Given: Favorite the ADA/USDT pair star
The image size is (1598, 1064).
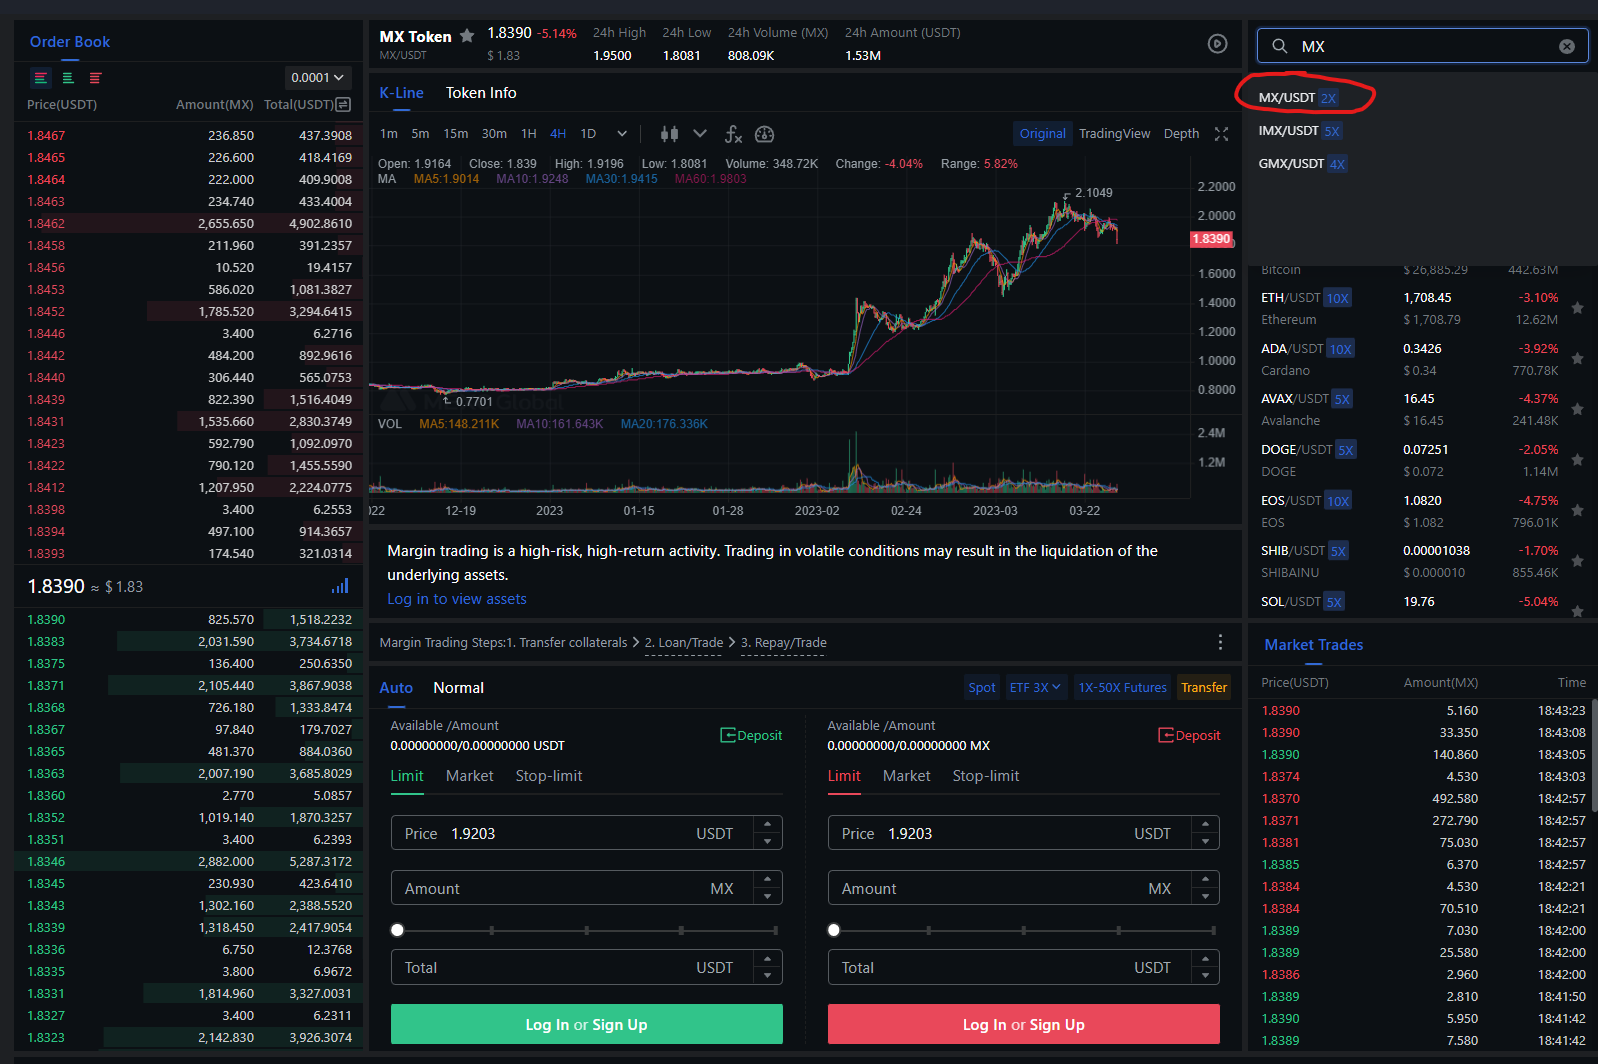Looking at the screenshot, I should [1577, 358].
